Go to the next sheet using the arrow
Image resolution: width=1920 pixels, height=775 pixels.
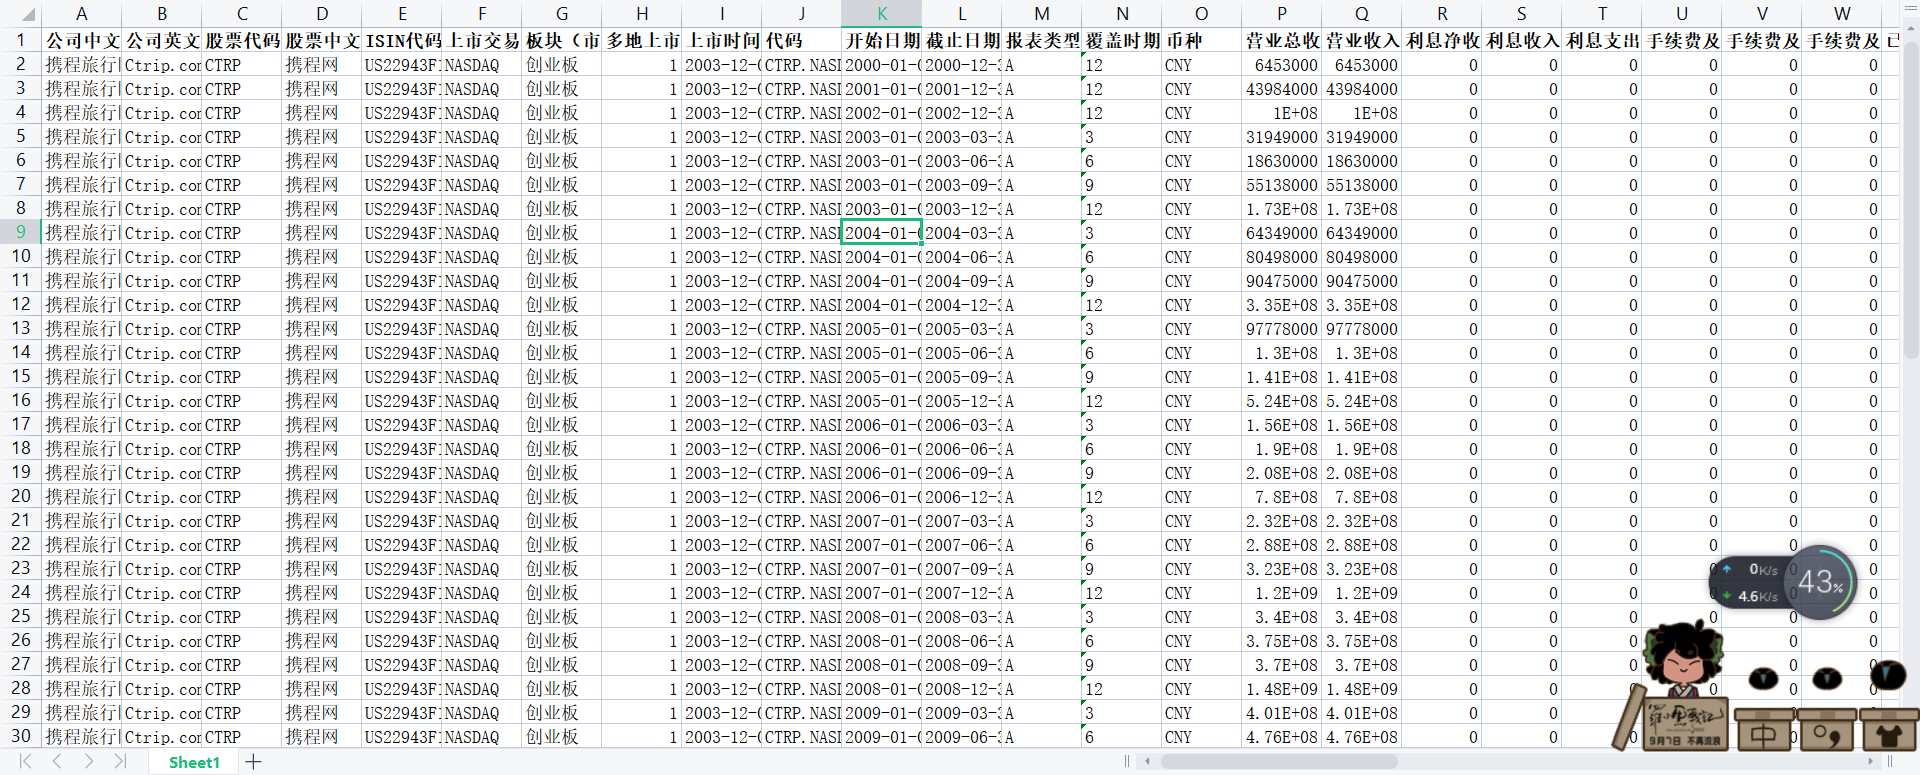[89, 762]
